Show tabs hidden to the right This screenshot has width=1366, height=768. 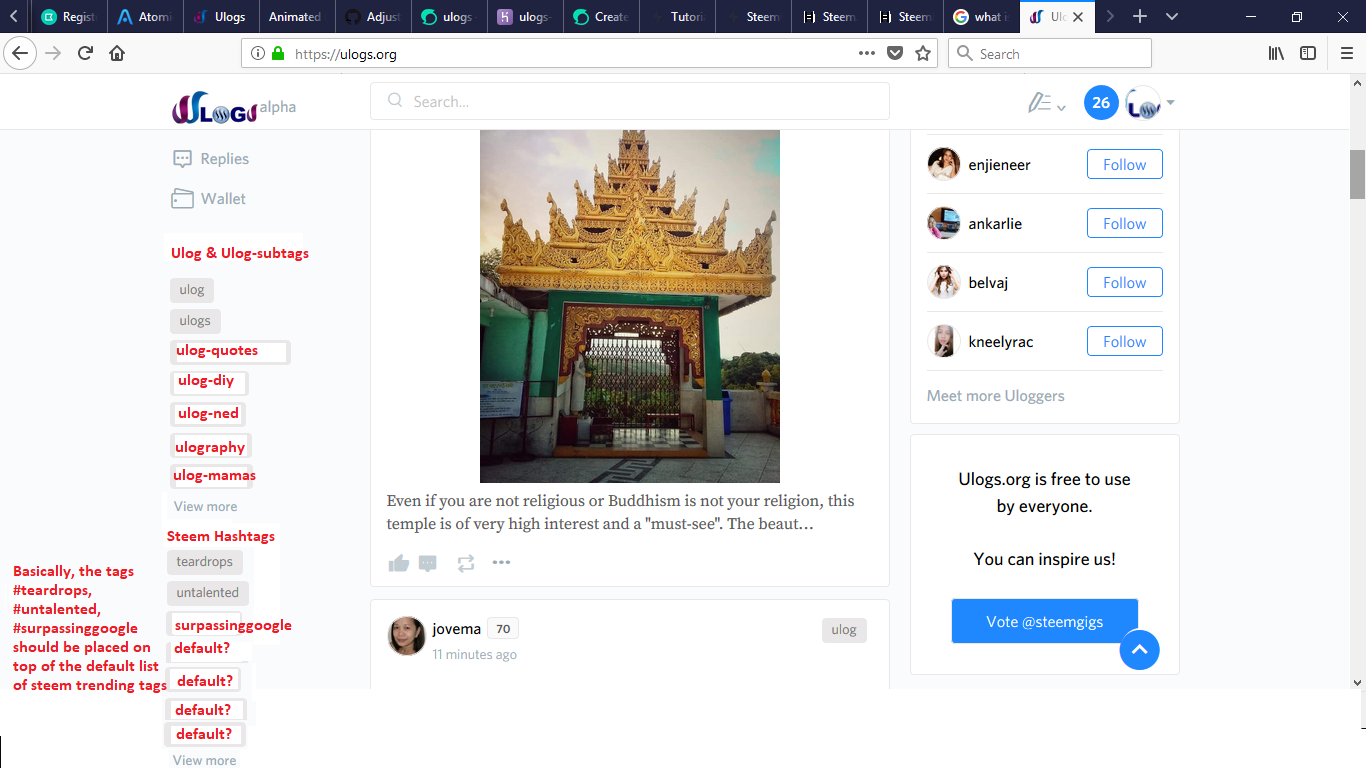(1110, 16)
